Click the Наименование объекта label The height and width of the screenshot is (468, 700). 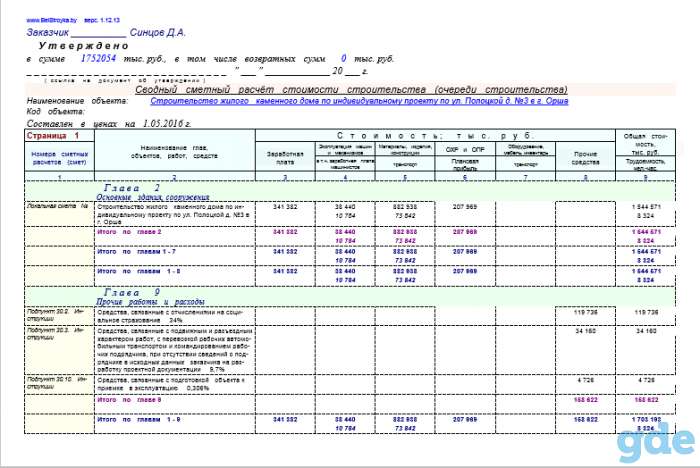(x=77, y=101)
